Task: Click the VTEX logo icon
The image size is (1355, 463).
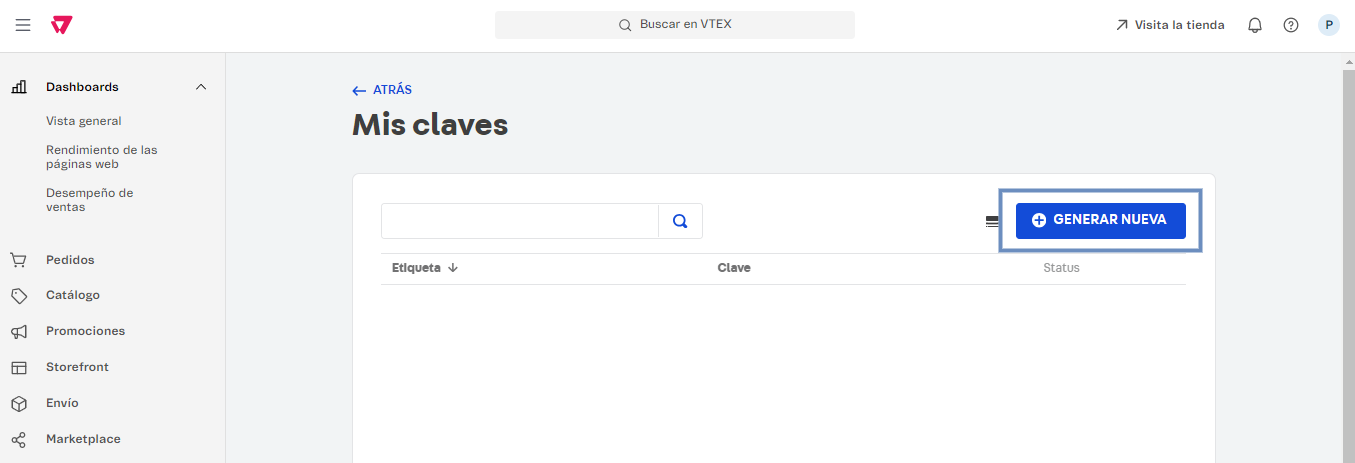Action: [x=62, y=25]
